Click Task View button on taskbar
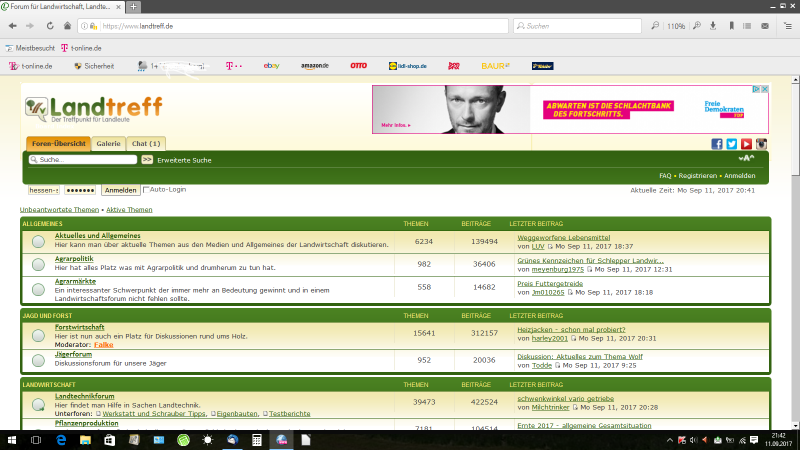The height and width of the screenshot is (450, 800). point(36,440)
